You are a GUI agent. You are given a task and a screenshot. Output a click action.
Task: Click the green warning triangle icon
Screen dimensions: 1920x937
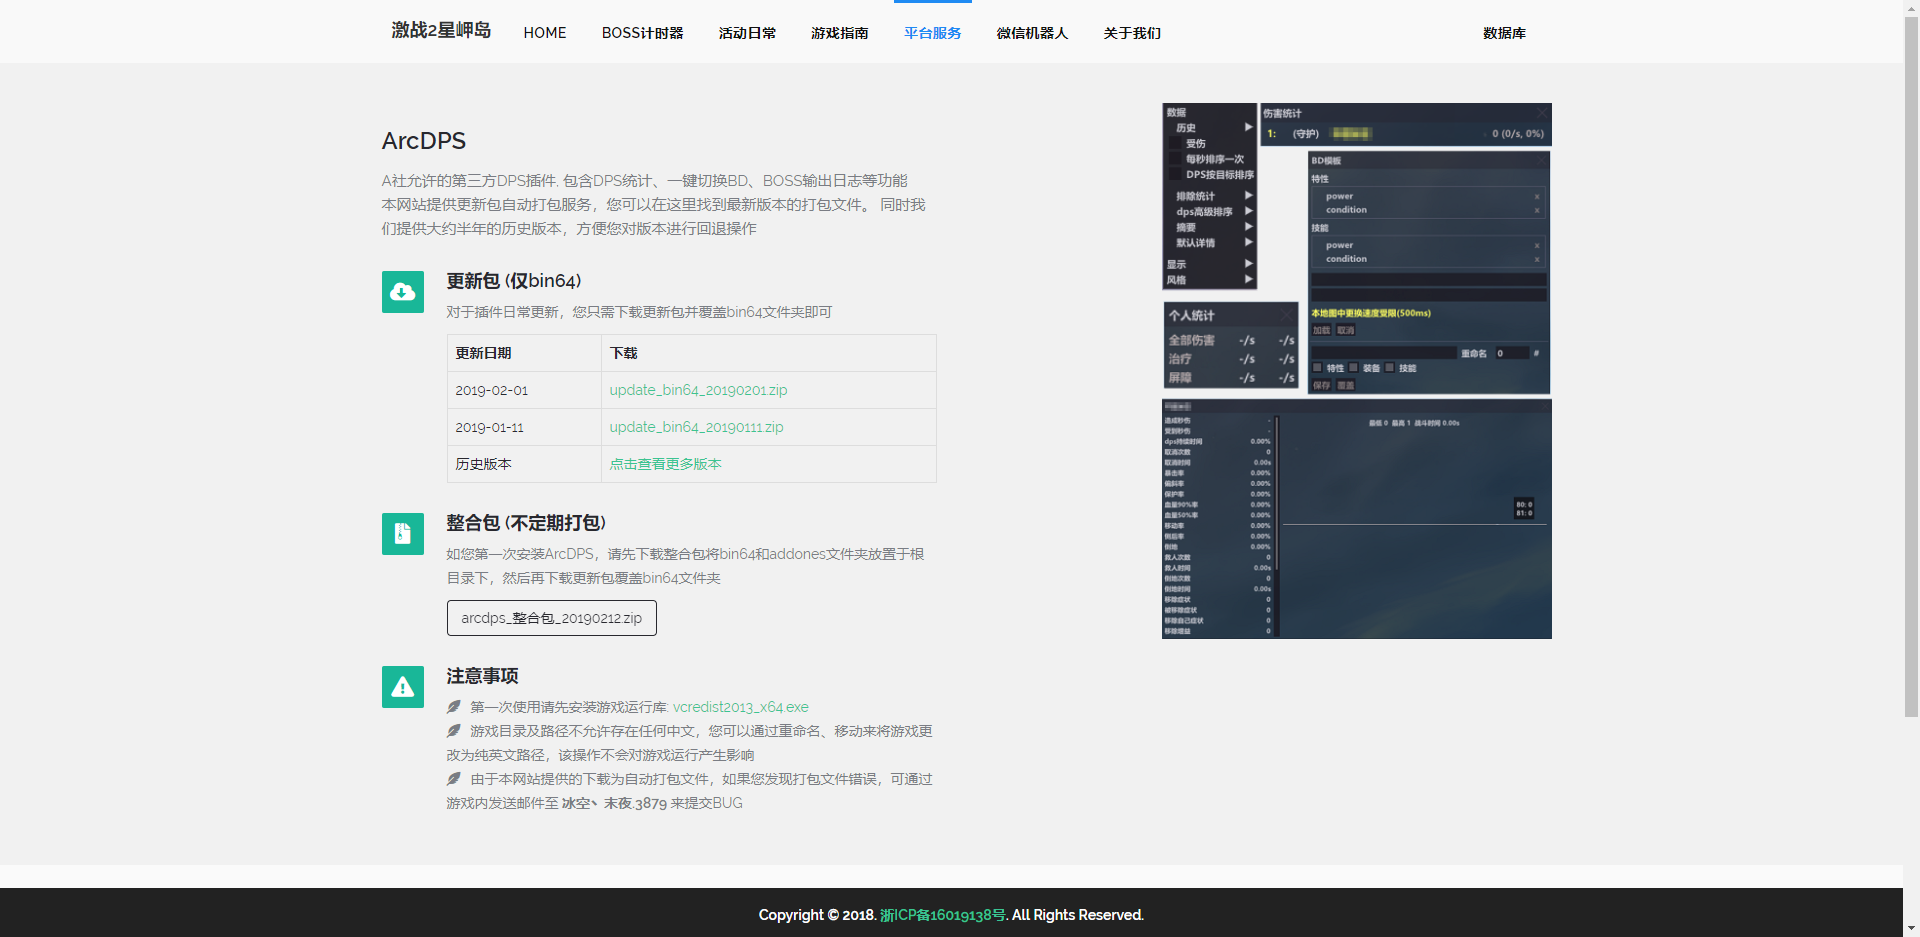tap(403, 687)
